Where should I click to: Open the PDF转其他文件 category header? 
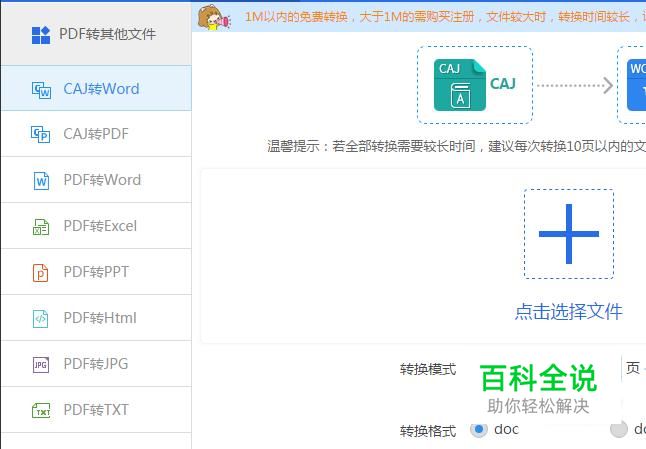click(x=96, y=34)
